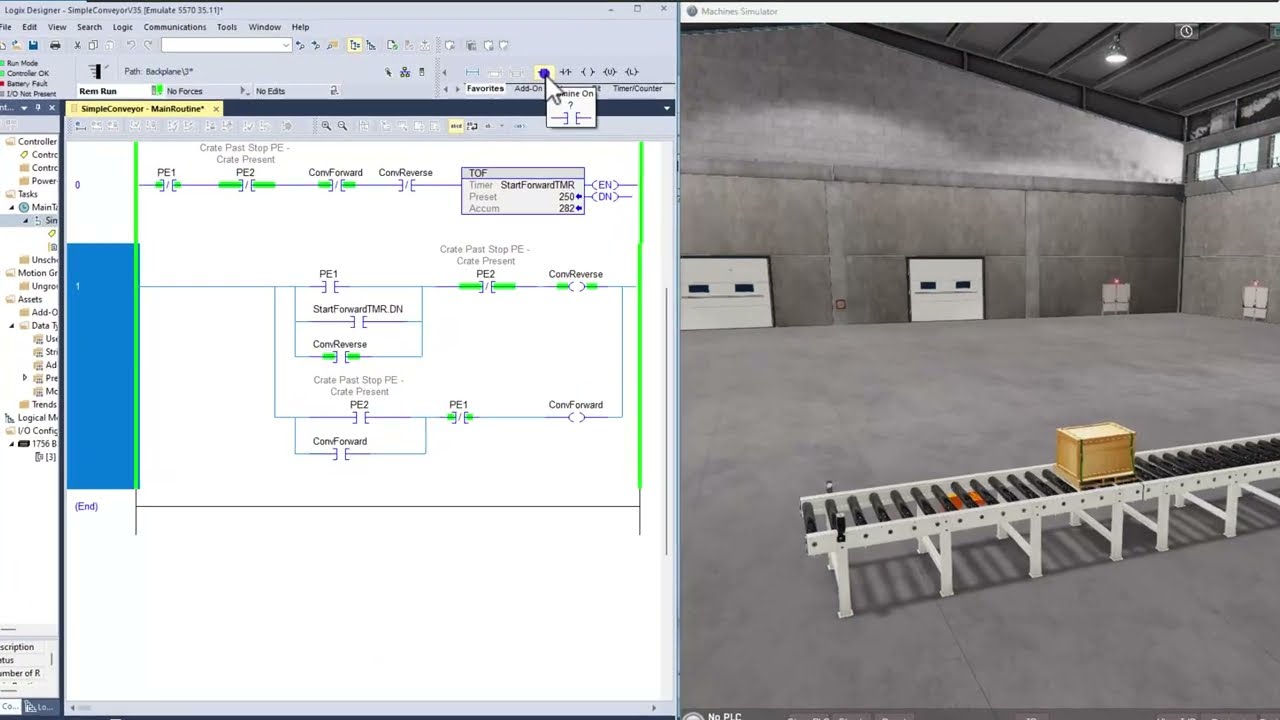The height and width of the screenshot is (720, 1280).
Task: Click the Examine On instruction icon
Action: click(543, 72)
